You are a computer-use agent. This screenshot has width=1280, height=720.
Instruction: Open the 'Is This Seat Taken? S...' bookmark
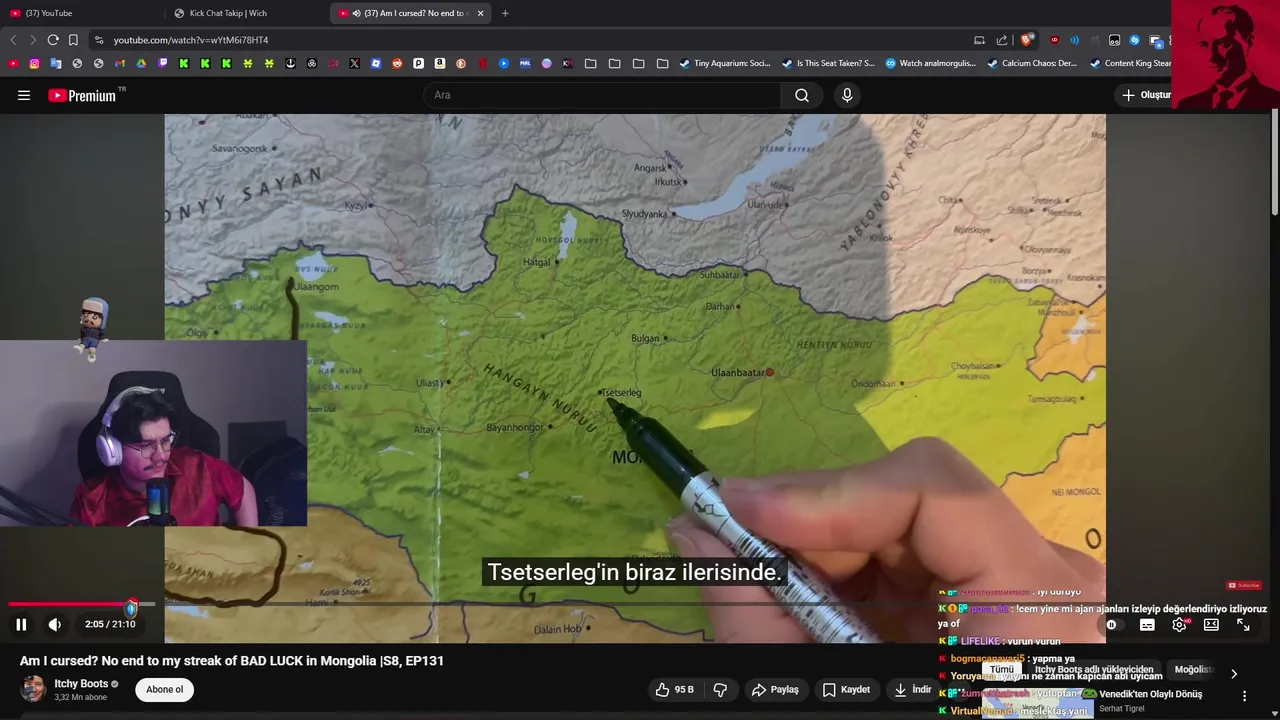click(828, 63)
